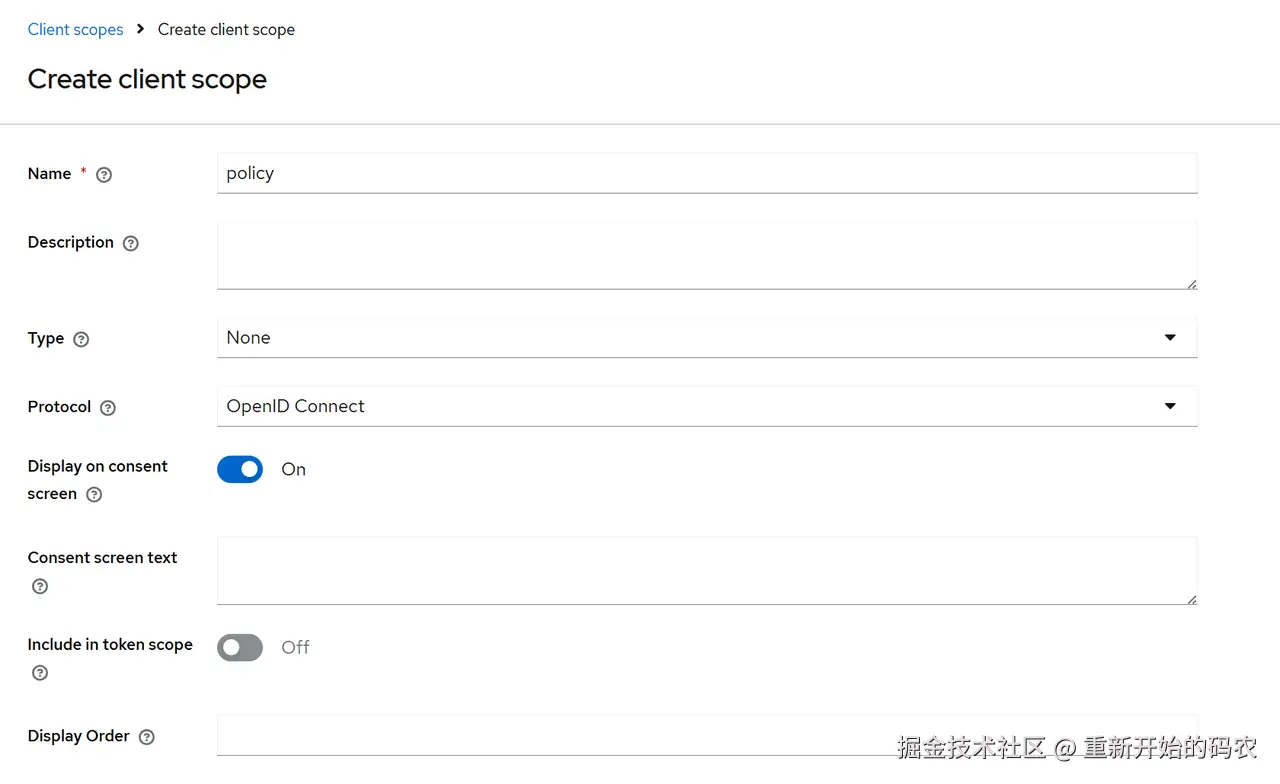Focus the Name field containing policy

tap(706, 173)
